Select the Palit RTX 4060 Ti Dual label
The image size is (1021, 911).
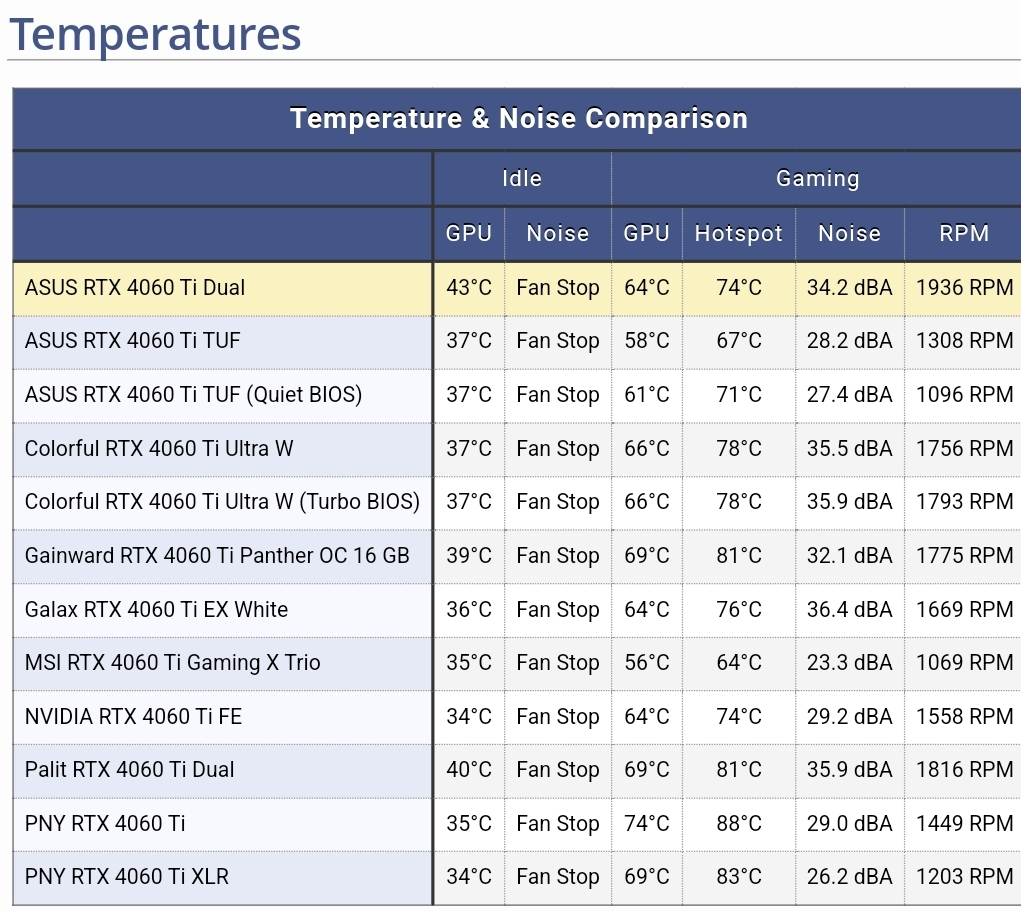pyautogui.click(x=130, y=770)
